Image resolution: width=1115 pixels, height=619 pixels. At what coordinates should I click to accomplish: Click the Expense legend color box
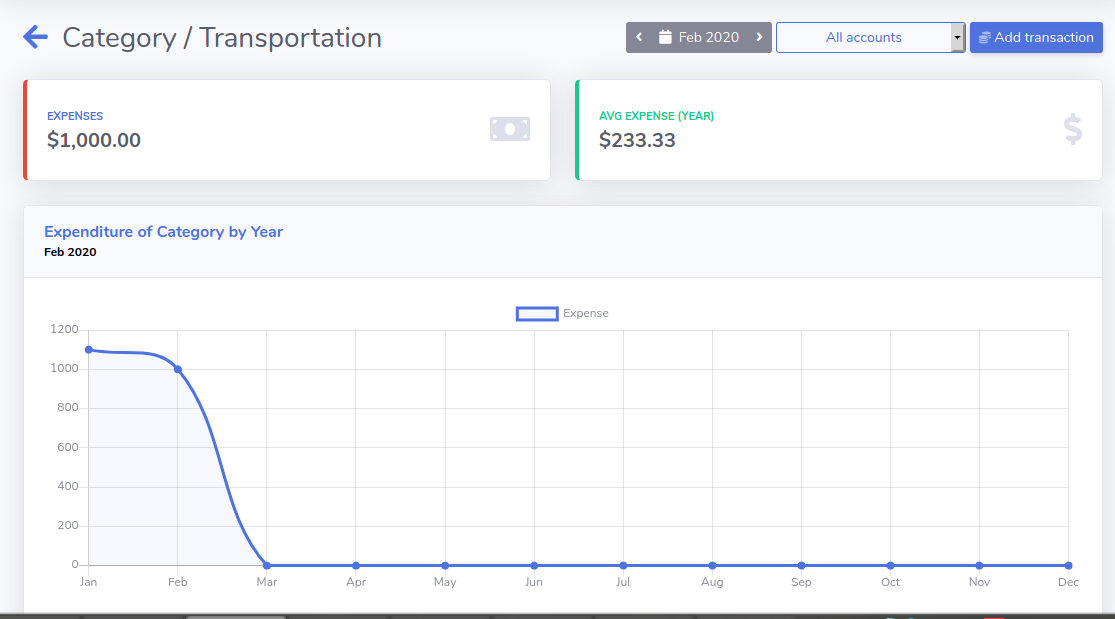click(x=537, y=313)
